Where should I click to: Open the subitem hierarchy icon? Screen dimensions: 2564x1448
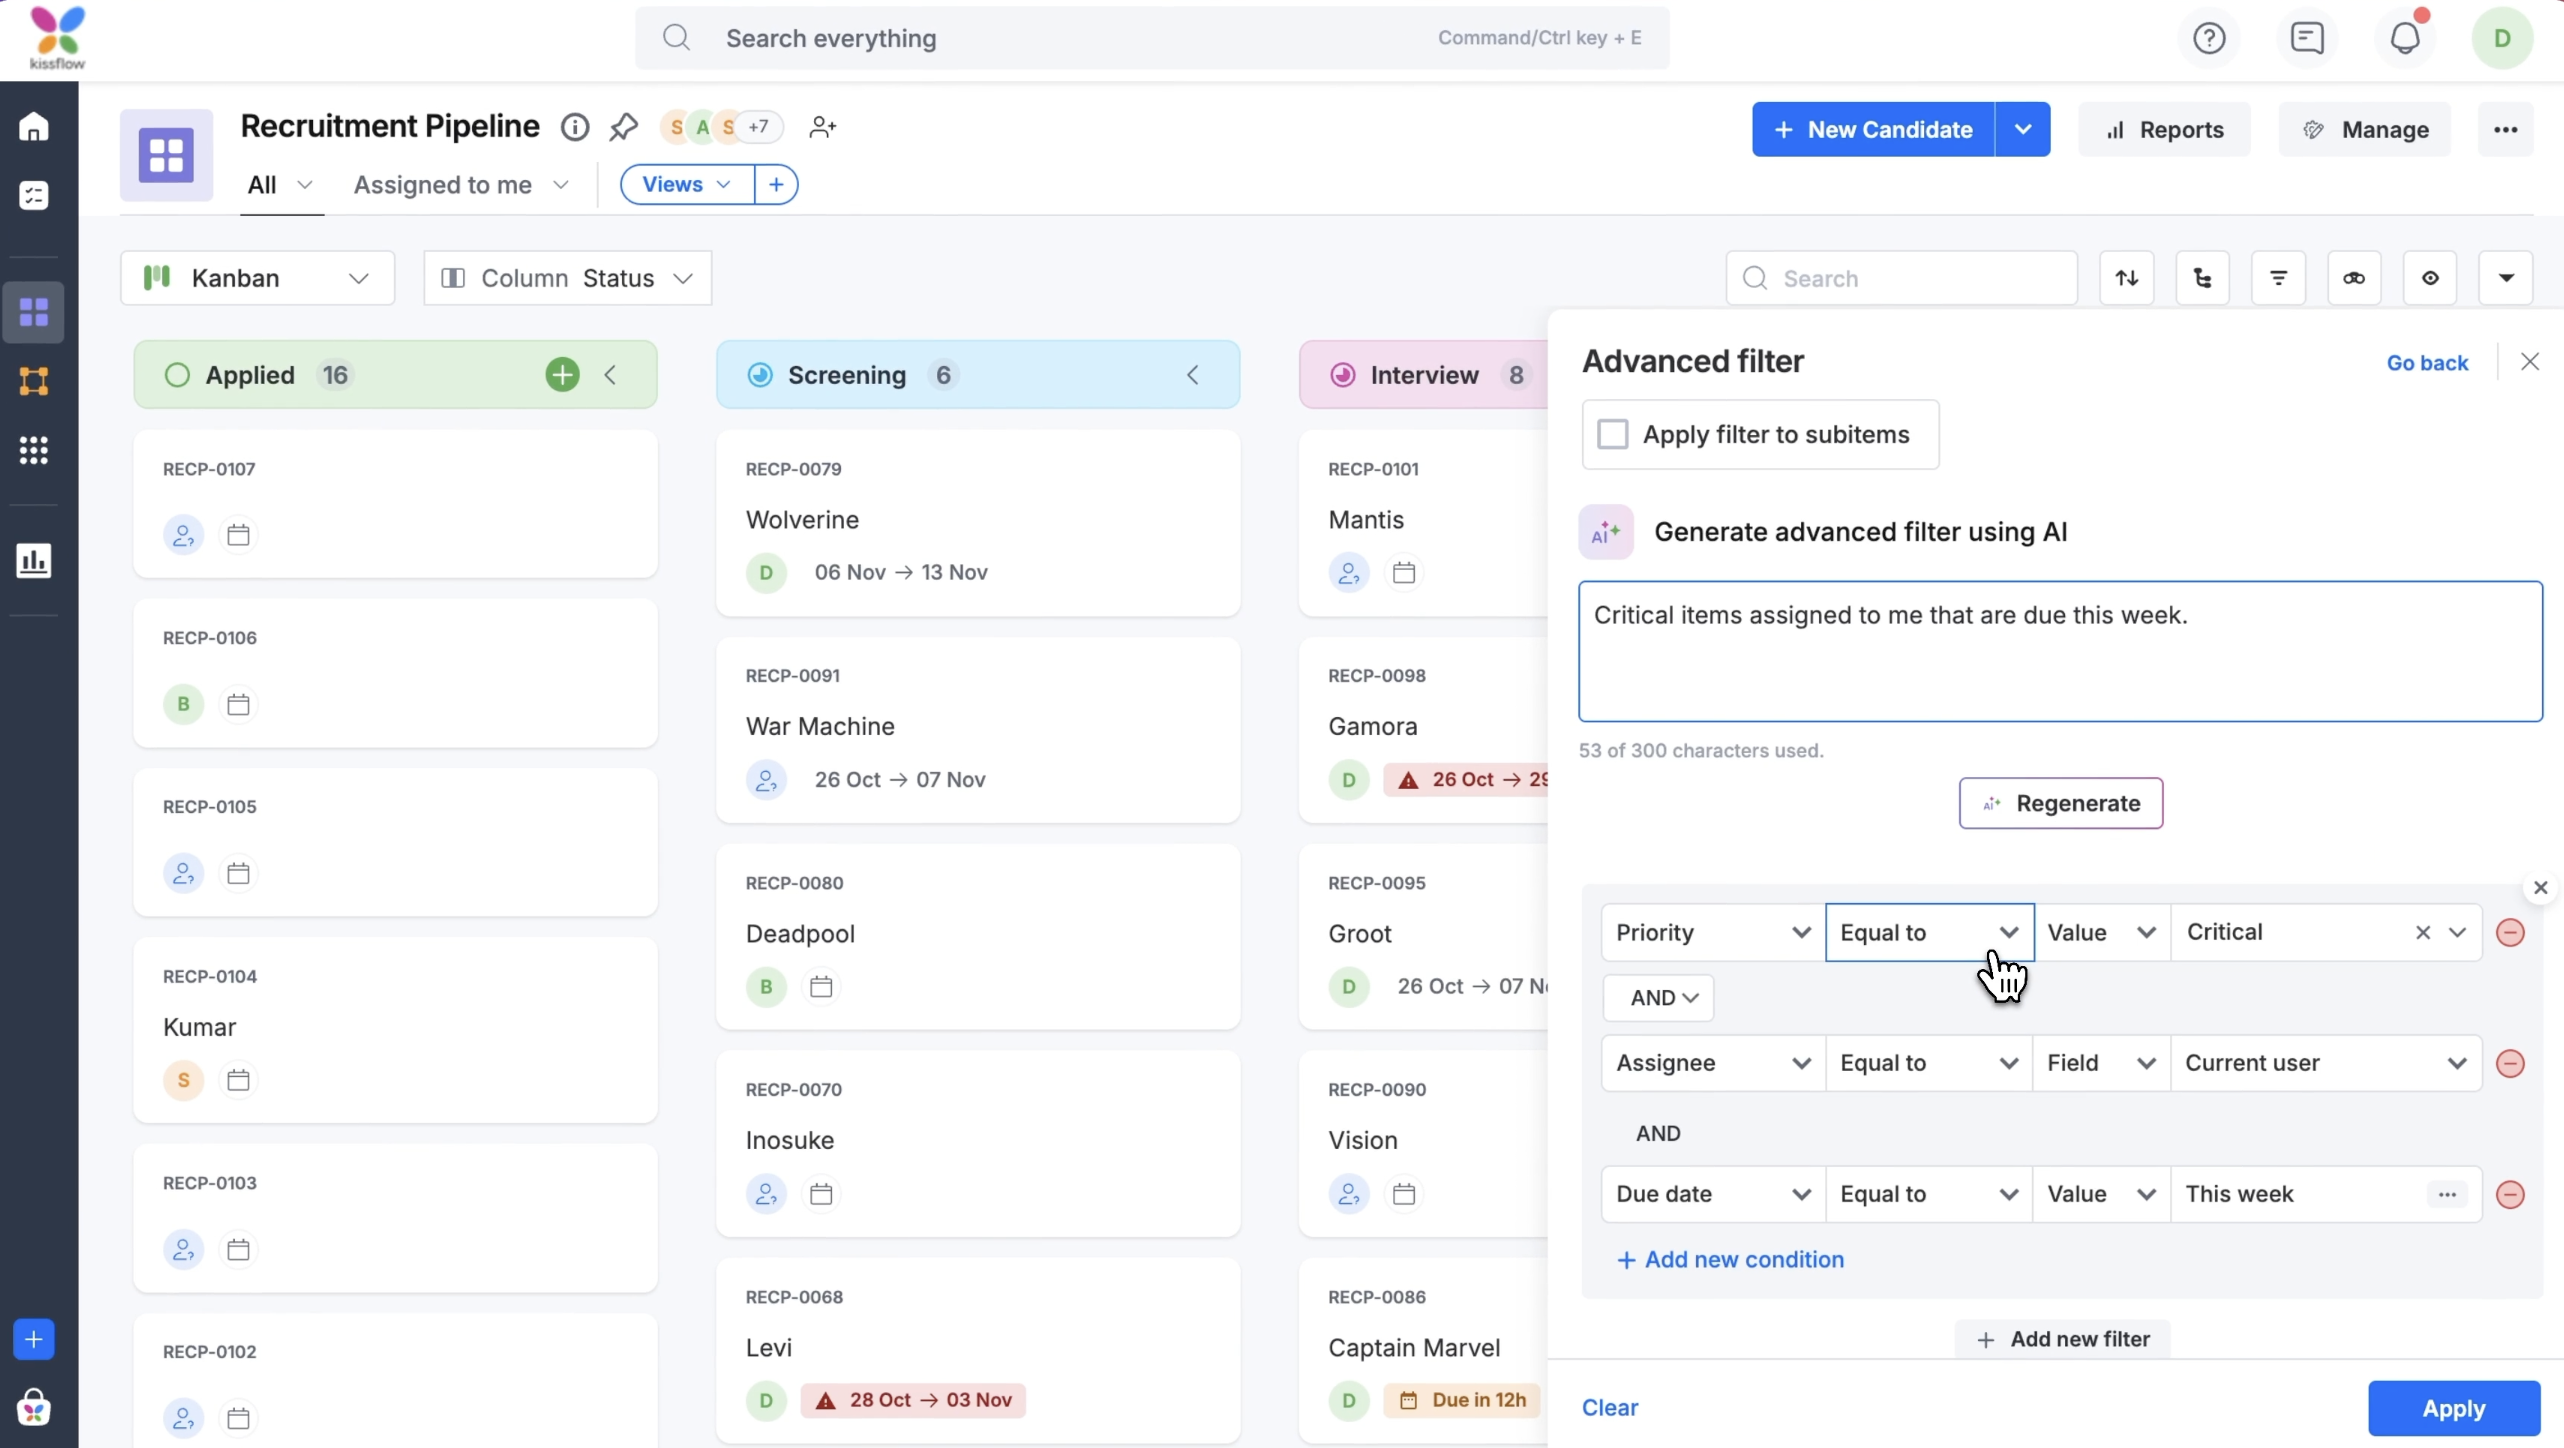(x=2202, y=278)
